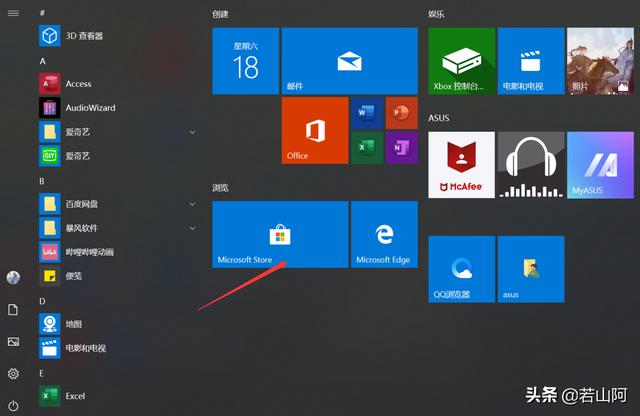
Task: Expand the 百度网盘 folder chevron
Action: click(x=192, y=203)
